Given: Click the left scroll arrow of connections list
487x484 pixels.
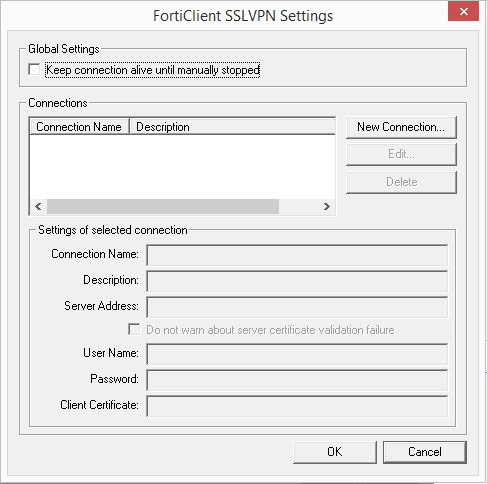Looking at the screenshot, I should coord(38,207).
